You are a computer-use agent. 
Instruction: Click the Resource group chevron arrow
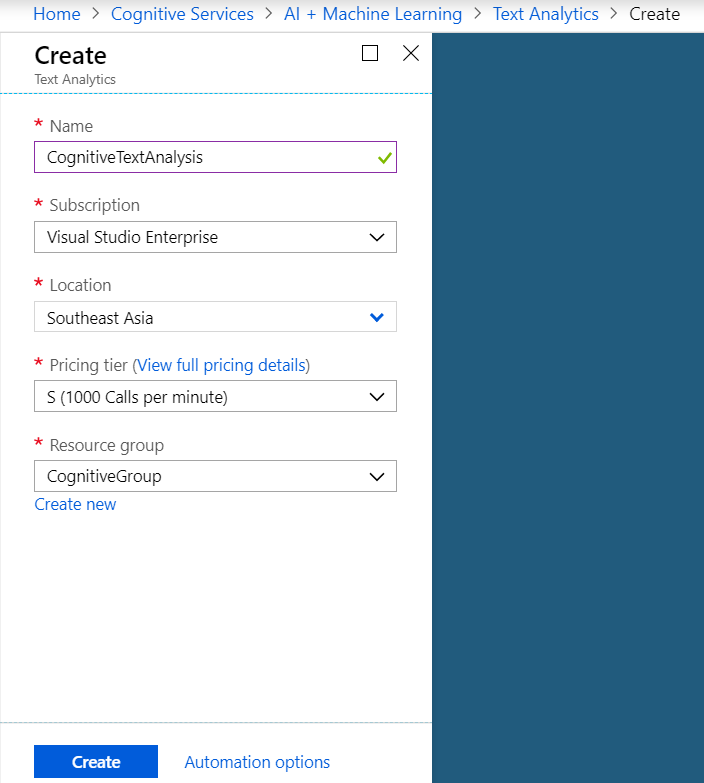coord(377,476)
